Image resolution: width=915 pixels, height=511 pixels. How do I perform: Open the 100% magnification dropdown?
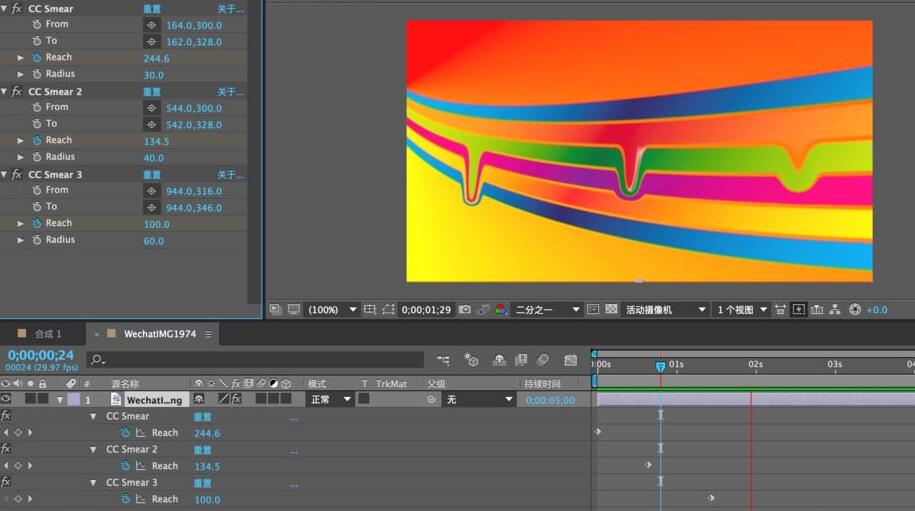pyautogui.click(x=333, y=310)
